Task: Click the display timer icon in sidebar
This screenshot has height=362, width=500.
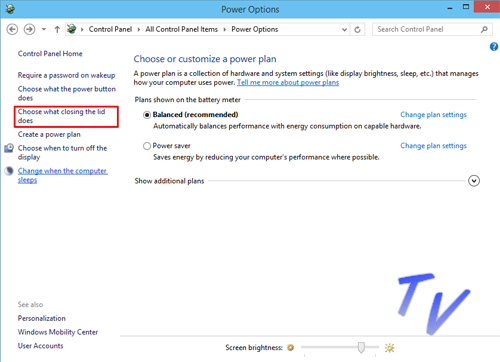Action: (x=9, y=148)
